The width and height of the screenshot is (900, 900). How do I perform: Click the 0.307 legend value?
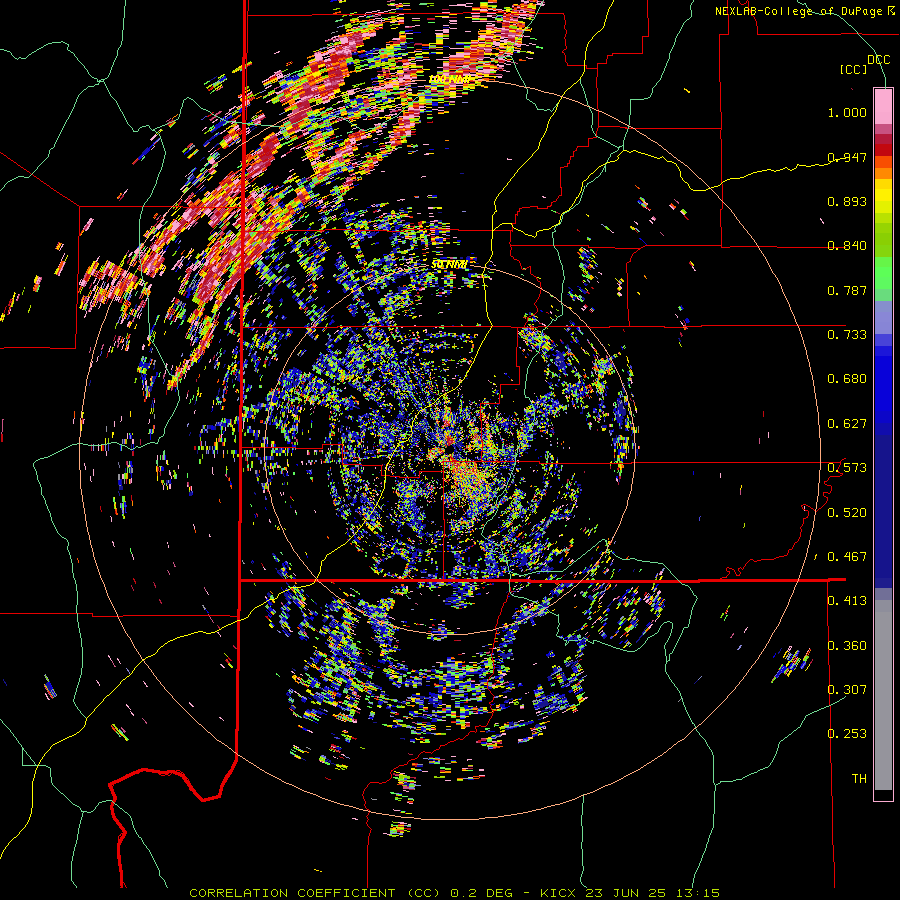coord(847,690)
